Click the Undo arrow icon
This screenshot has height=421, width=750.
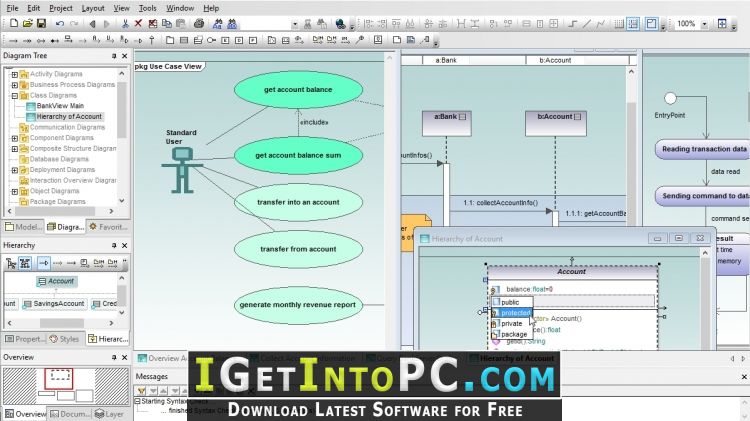click(x=60, y=23)
